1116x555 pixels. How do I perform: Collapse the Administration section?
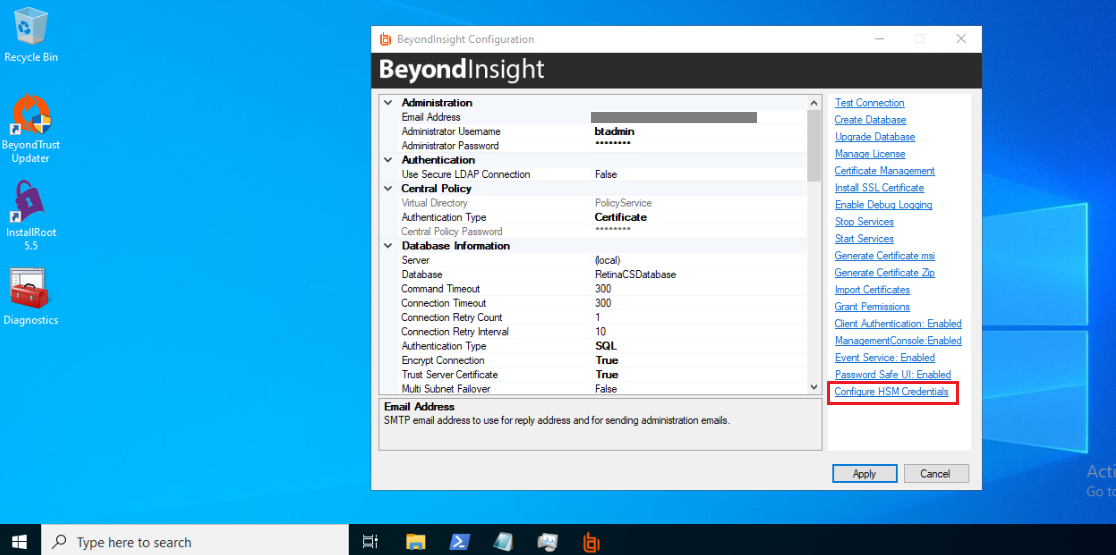click(x=388, y=102)
